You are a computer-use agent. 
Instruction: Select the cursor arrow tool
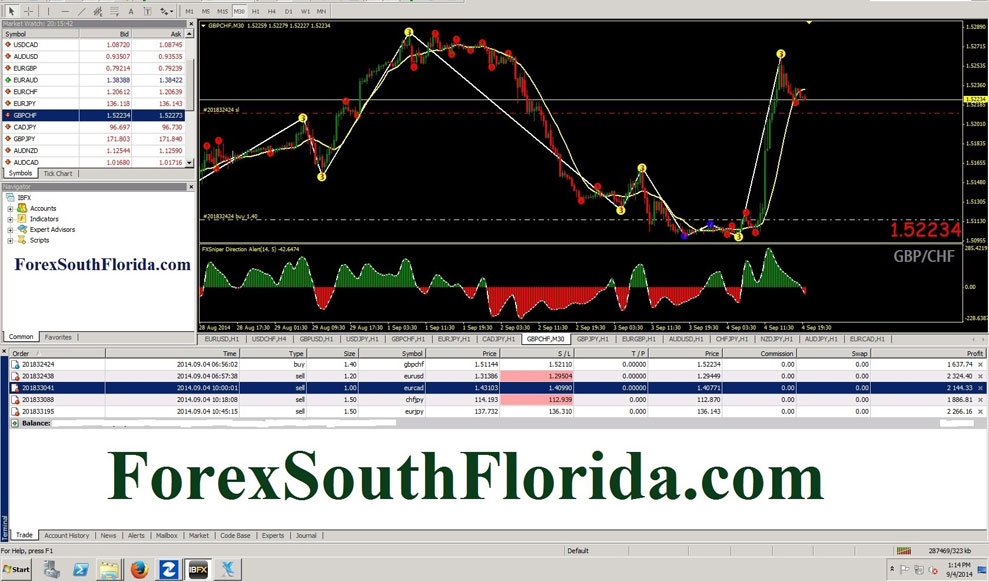(x=10, y=11)
